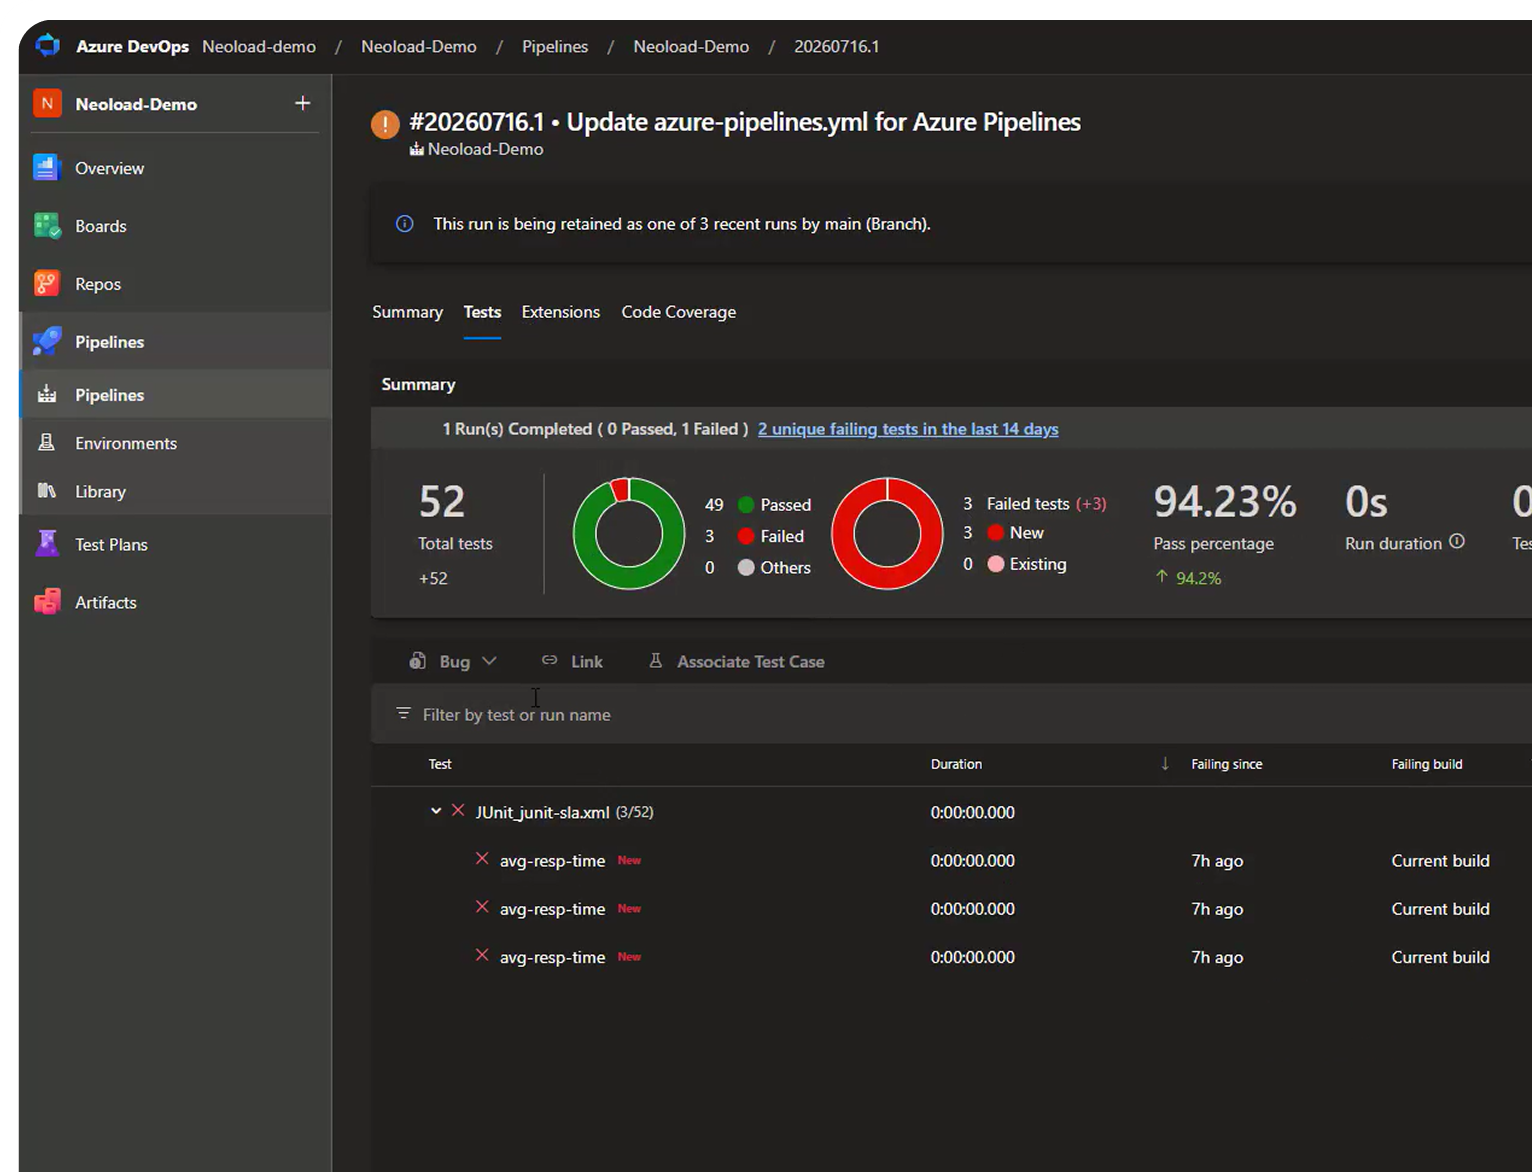
Task: Open the Extensions tab
Action: coord(560,312)
